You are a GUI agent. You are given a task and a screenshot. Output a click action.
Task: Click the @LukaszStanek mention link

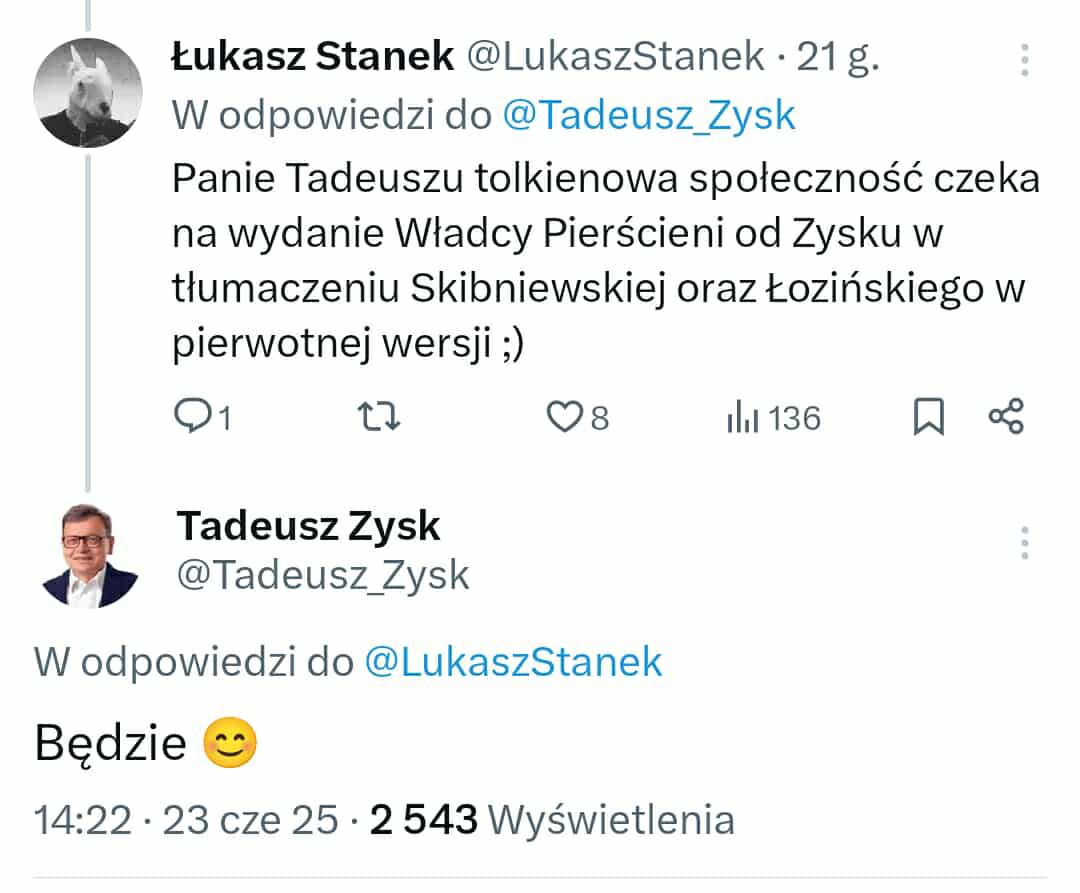pyautogui.click(x=513, y=662)
